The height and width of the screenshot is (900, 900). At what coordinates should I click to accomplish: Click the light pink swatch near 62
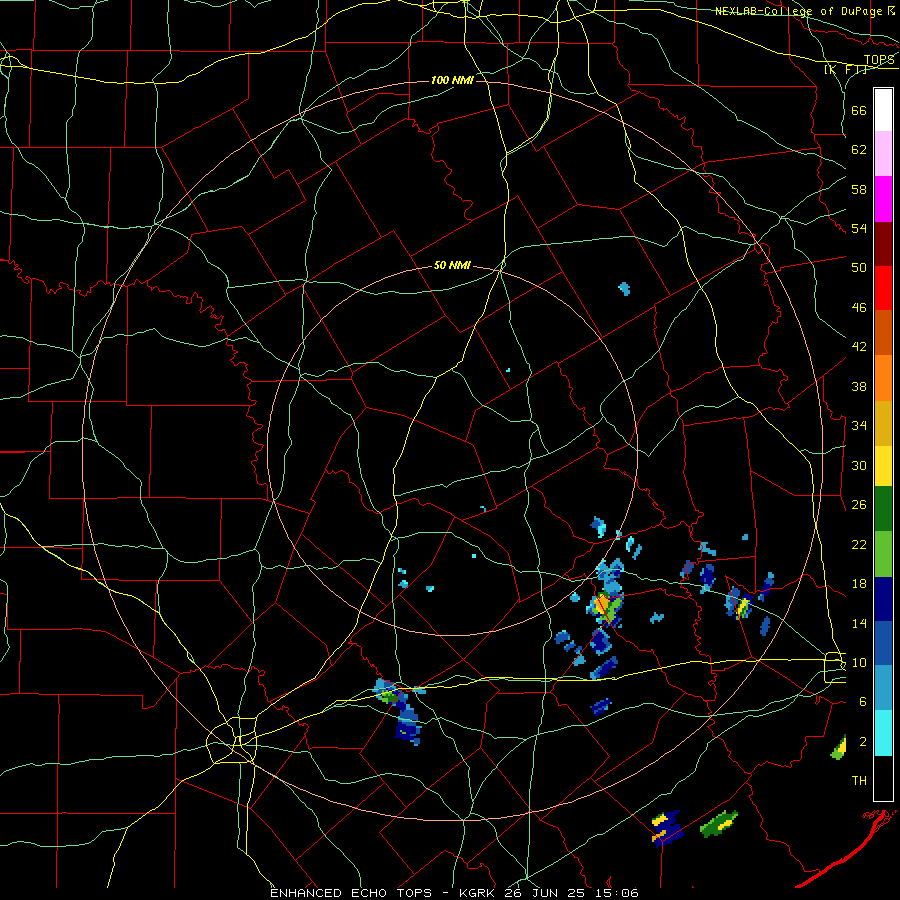tap(883, 153)
